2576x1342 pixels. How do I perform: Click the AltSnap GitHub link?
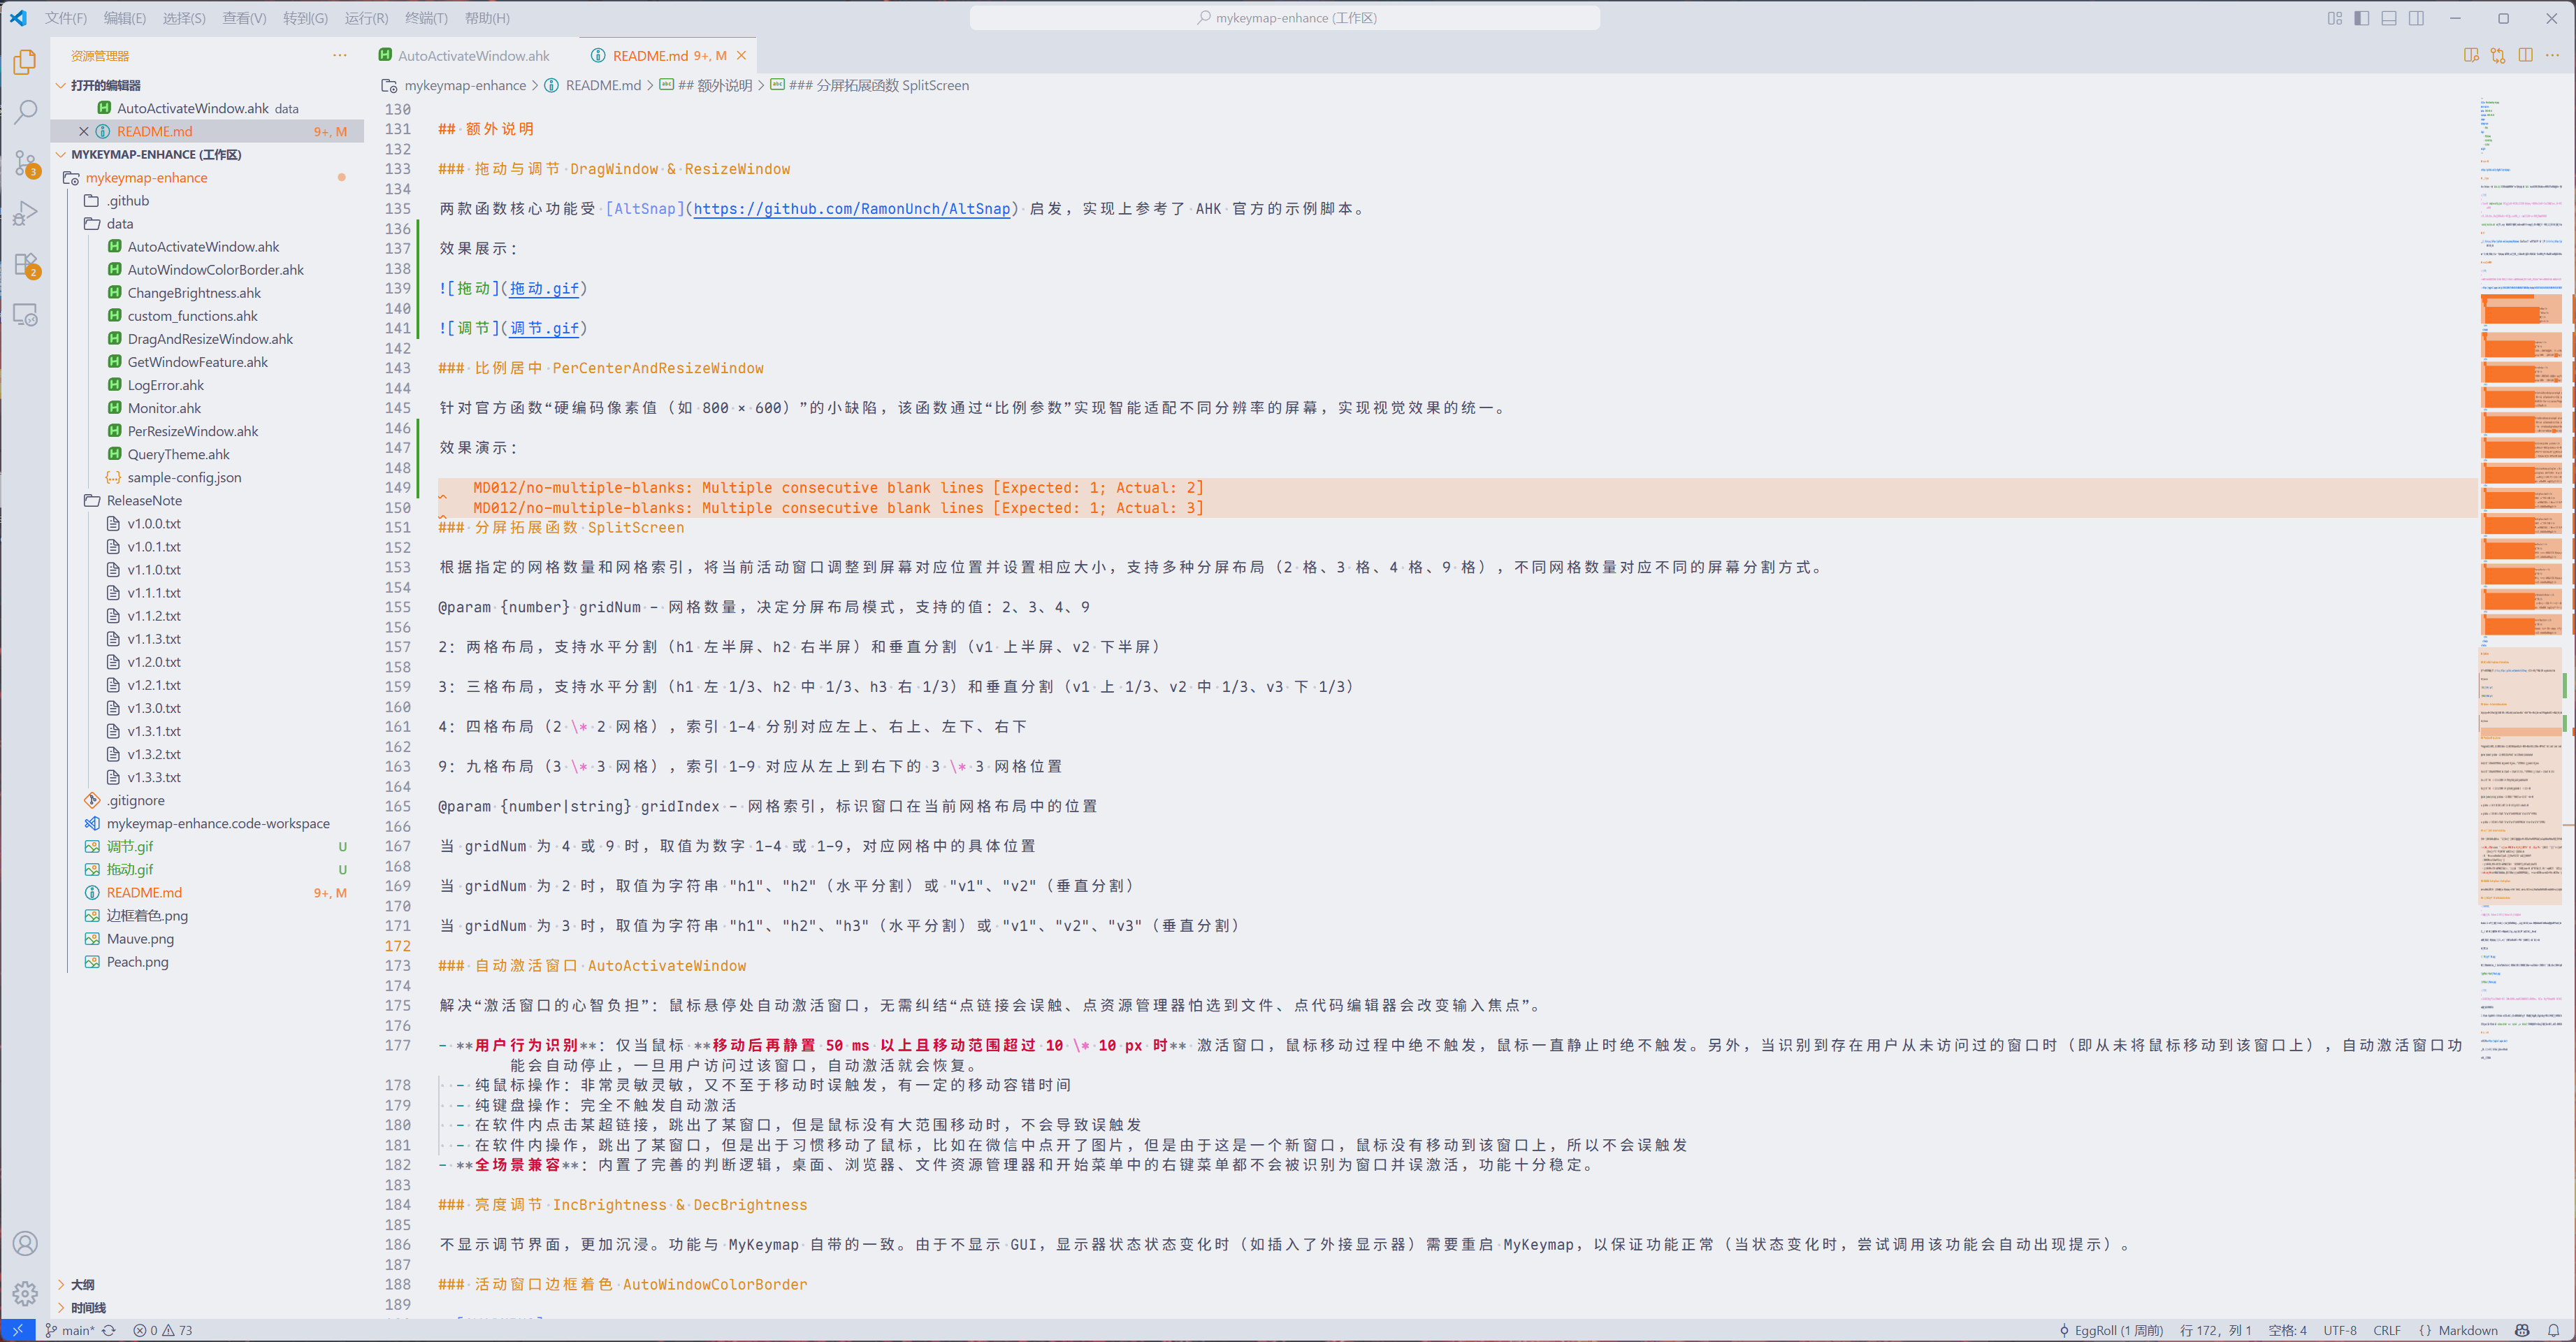point(851,209)
